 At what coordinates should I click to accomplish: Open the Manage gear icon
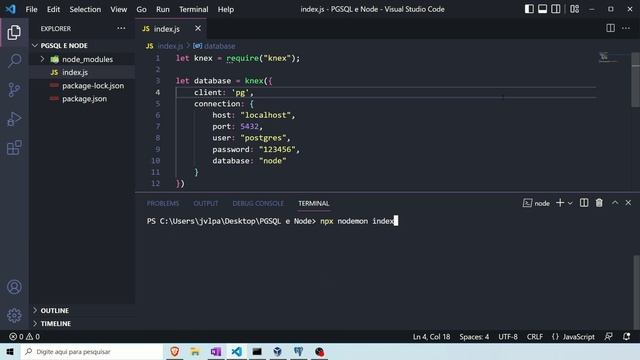(14, 316)
